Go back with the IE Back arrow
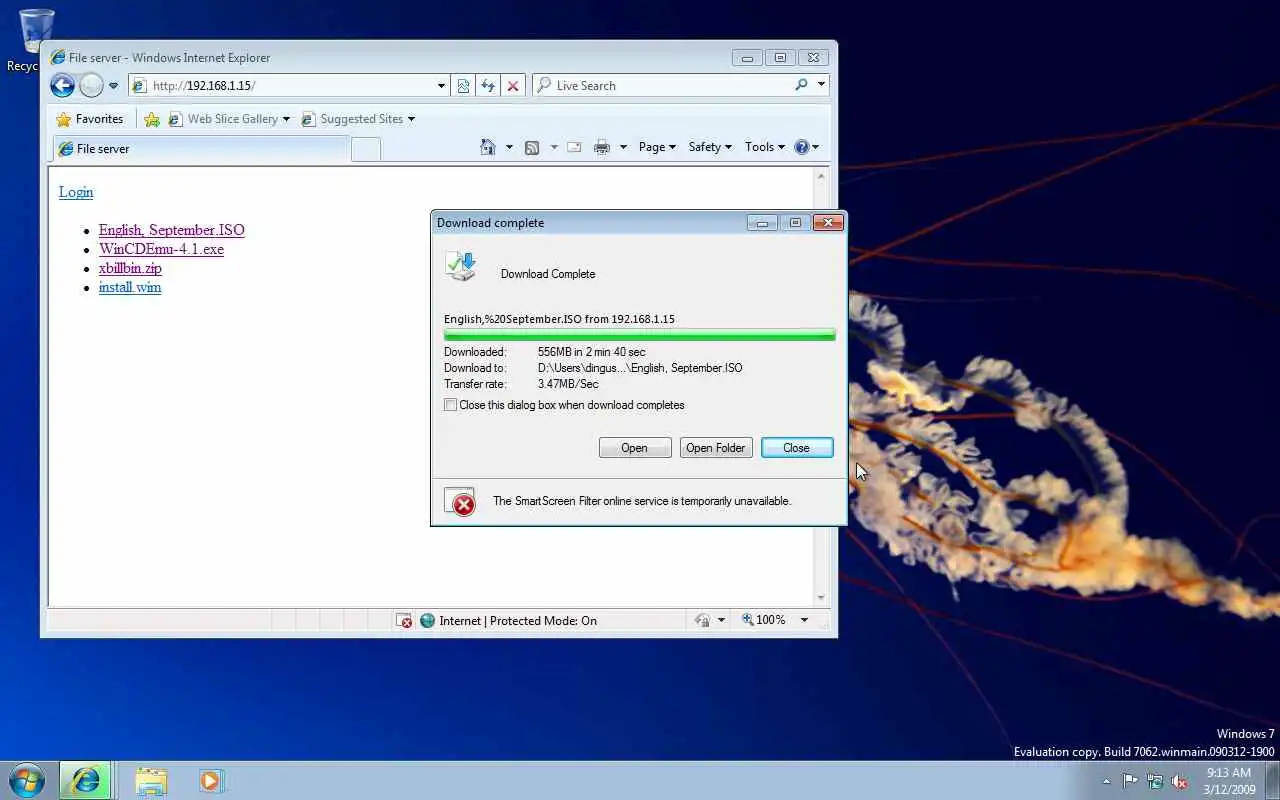1280x800 pixels. click(x=62, y=85)
